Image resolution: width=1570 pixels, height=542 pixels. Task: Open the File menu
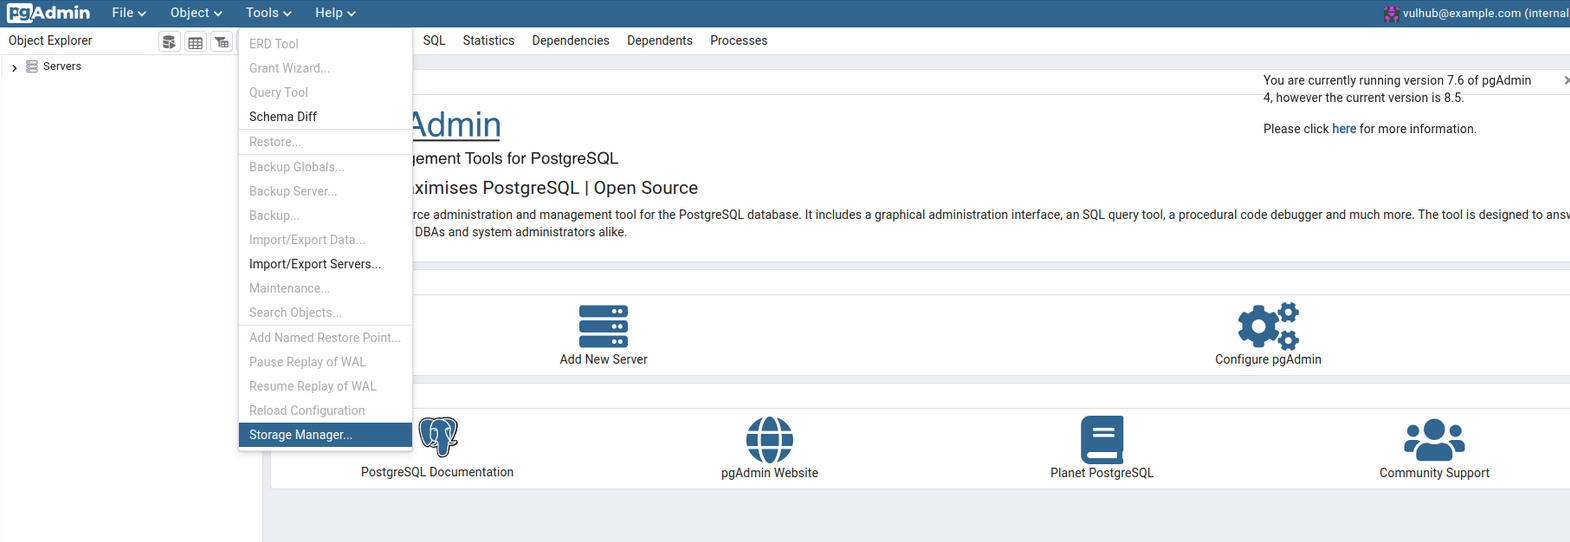pos(129,13)
